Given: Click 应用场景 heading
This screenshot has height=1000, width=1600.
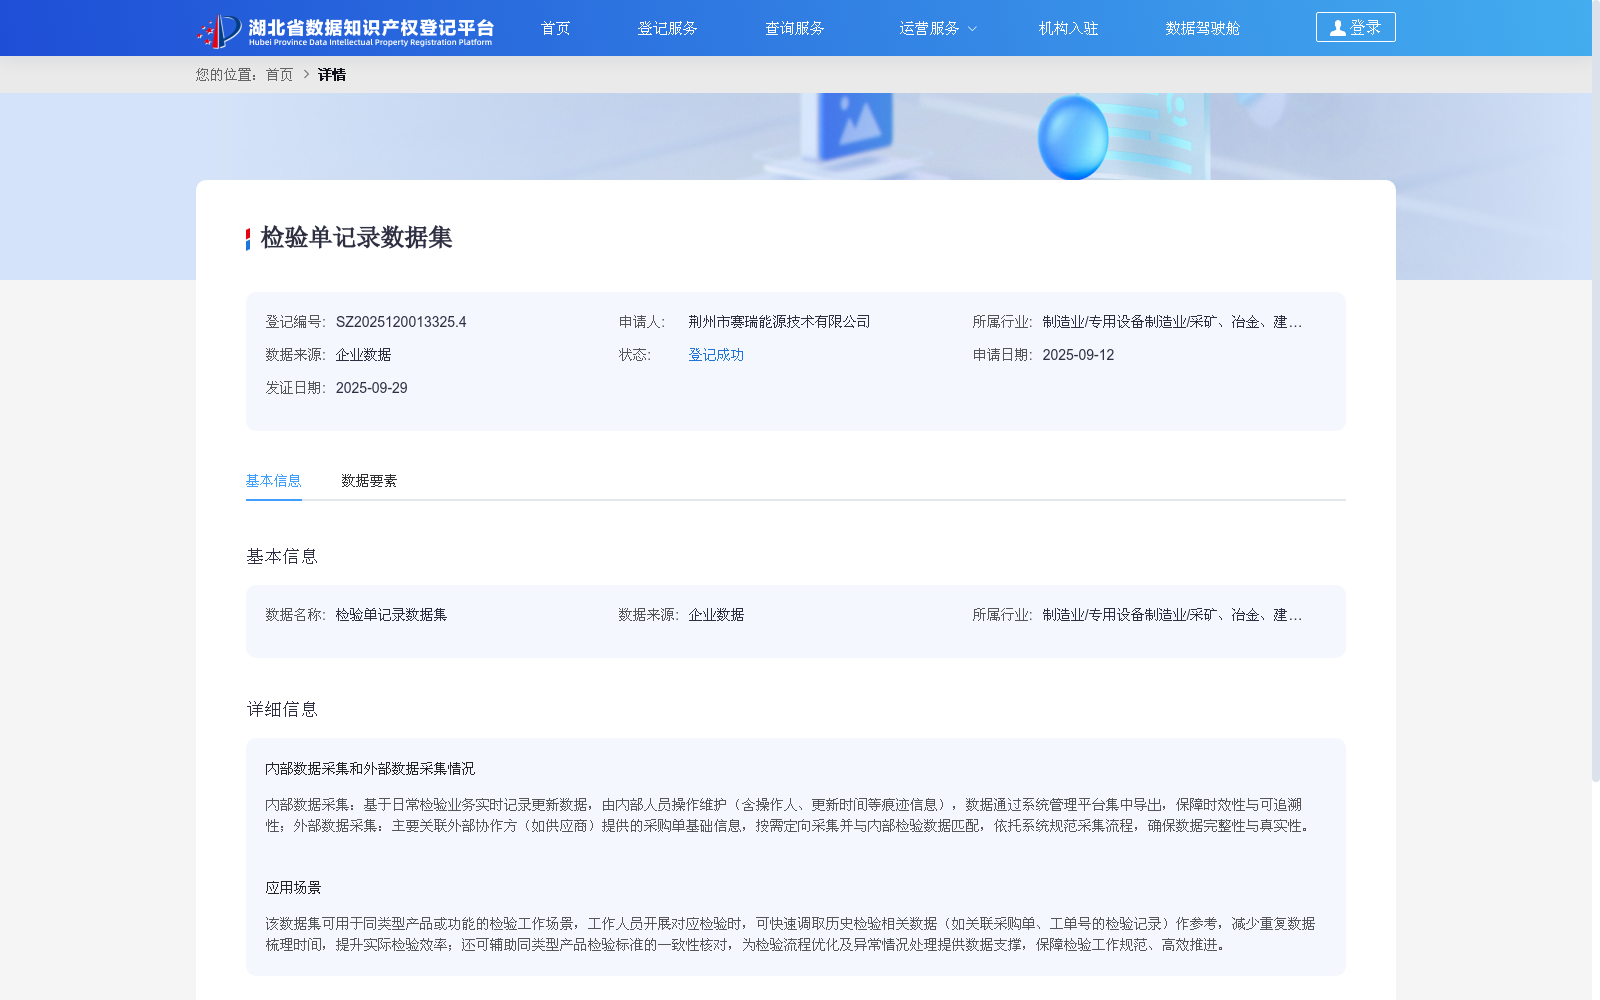Looking at the screenshot, I should (x=293, y=888).
